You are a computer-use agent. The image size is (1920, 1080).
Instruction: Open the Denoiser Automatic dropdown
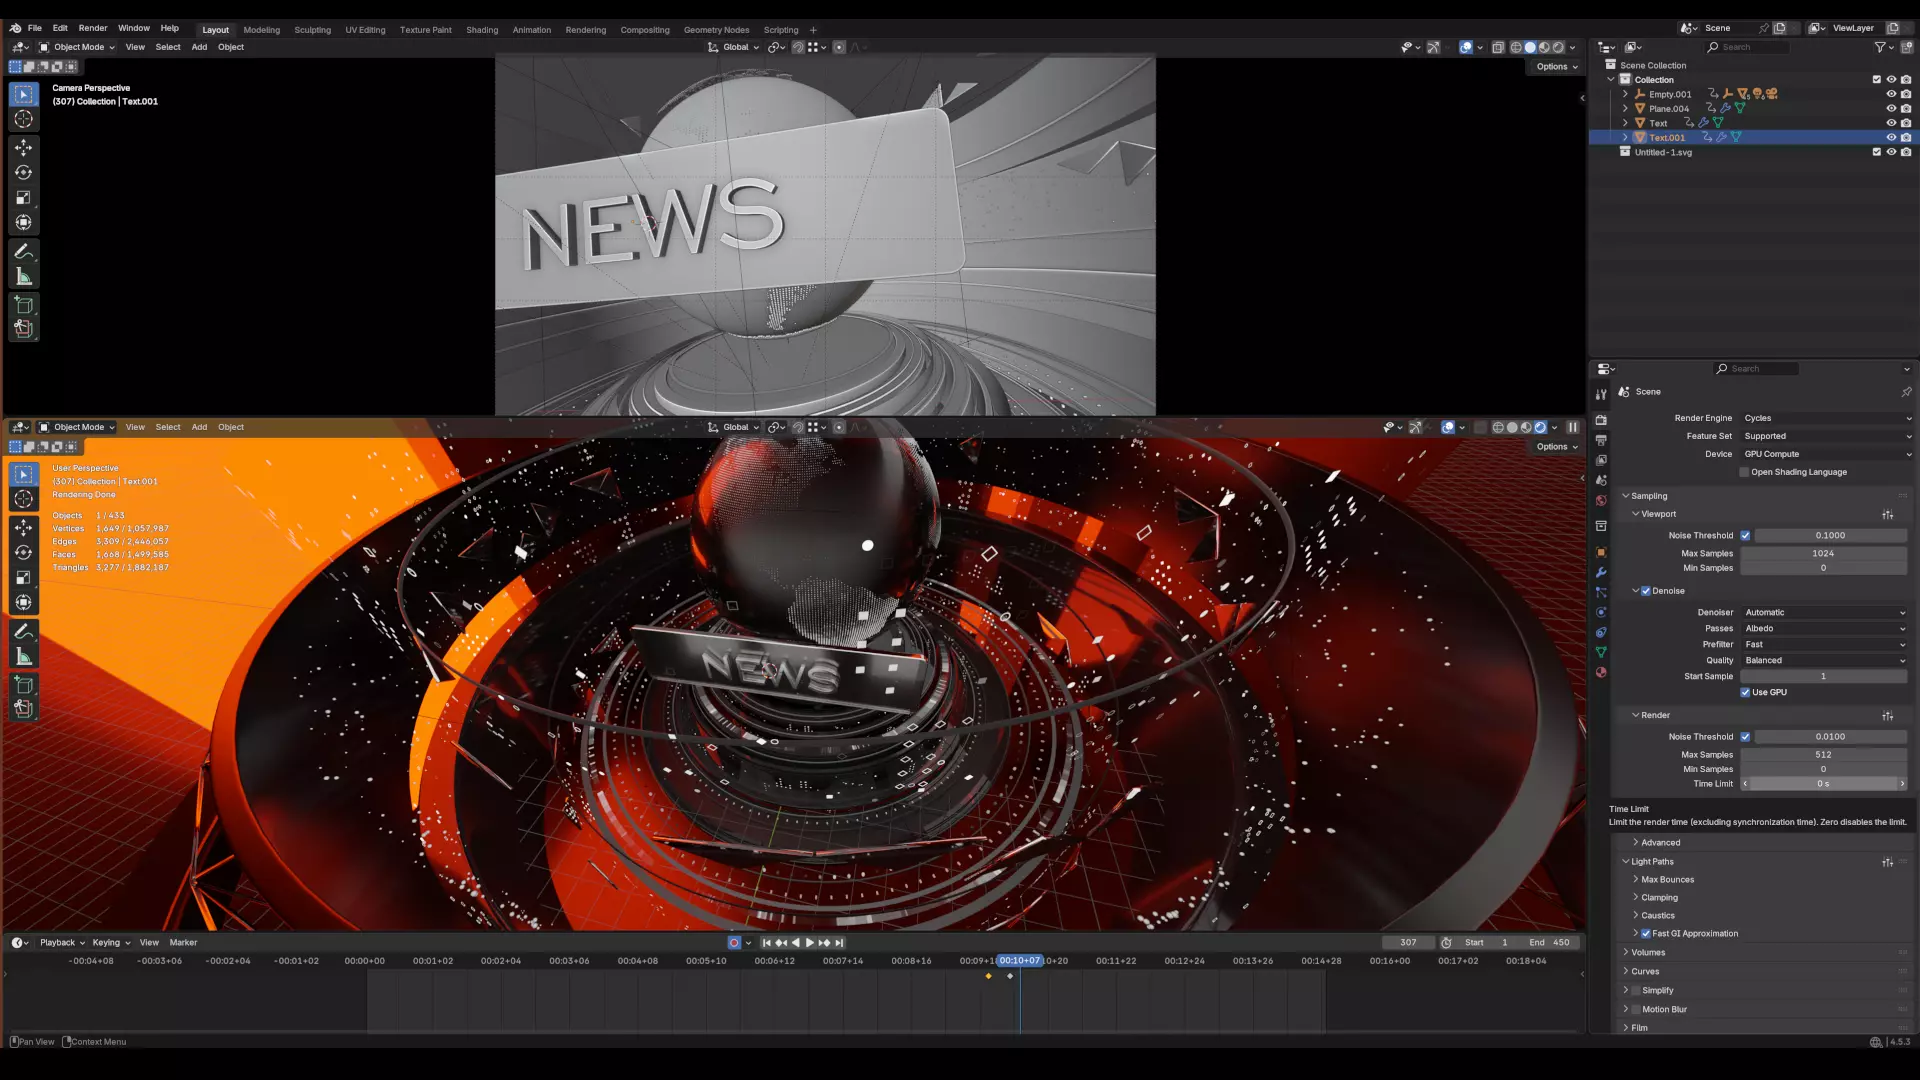1824,613
